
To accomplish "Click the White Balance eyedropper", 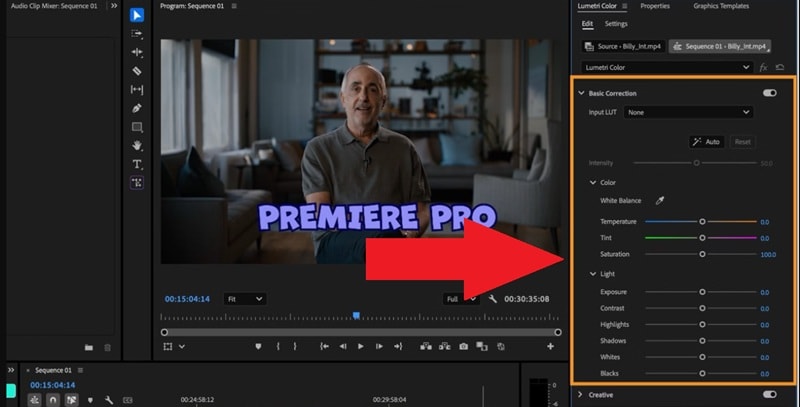I will coord(660,200).
